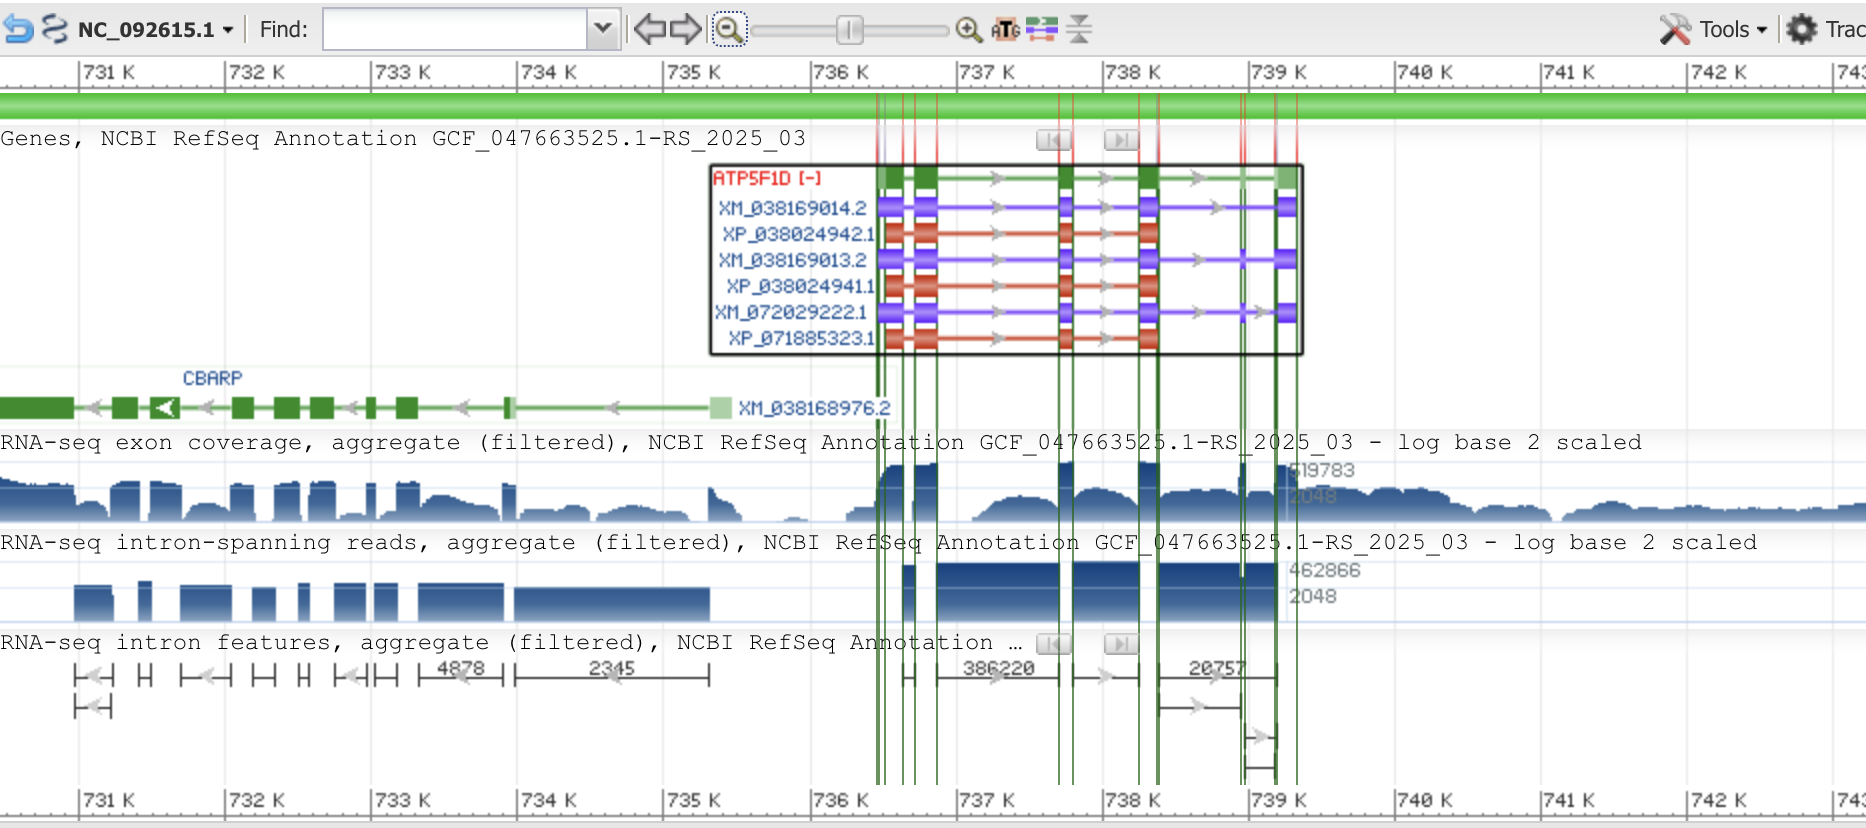Jump to previous exon in Genes track
This screenshot has width=1866, height=828.
[x=1053, y=140]
